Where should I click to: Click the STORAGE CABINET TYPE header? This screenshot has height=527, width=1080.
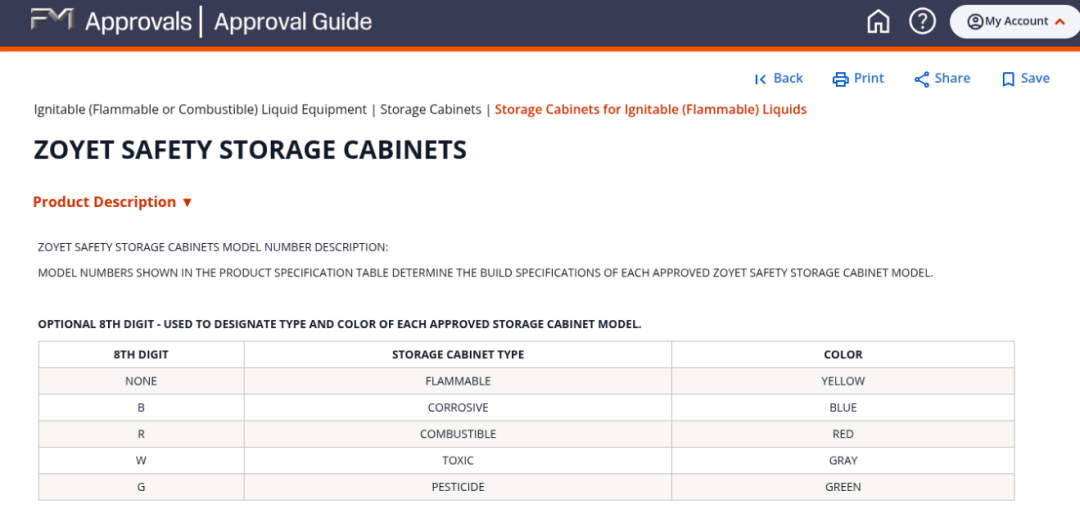pyautogui.click(x=458, y=355)
